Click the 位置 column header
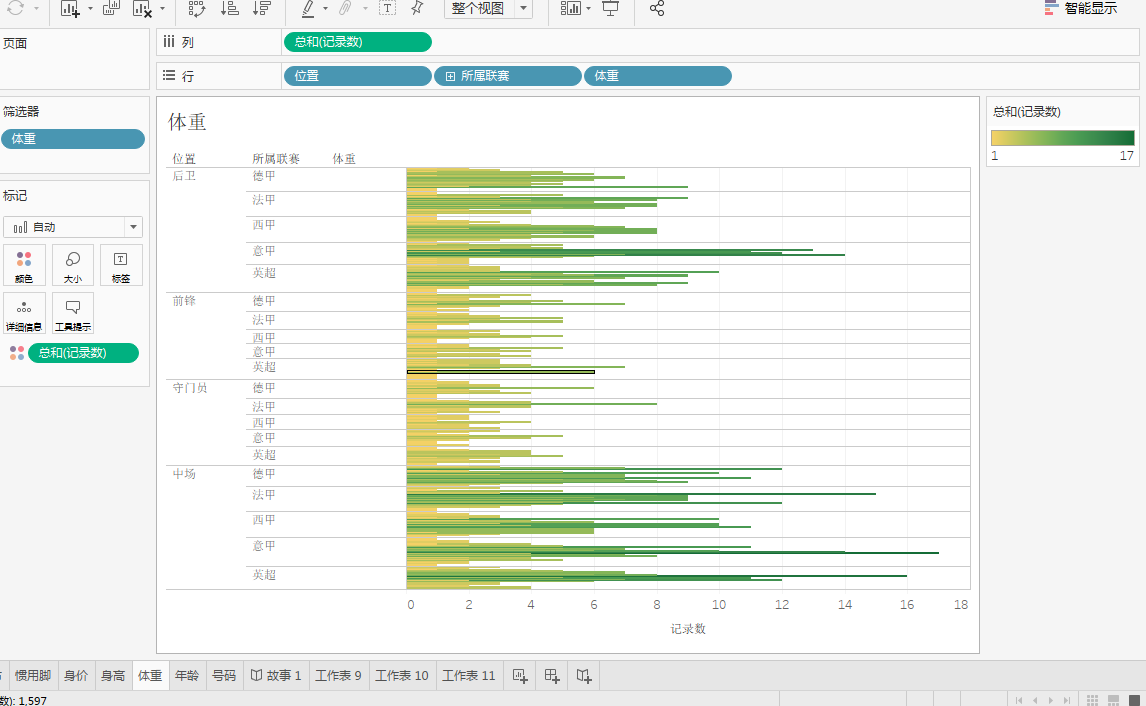This screenshot has width=1146, height=706. (x=184, y=159)
